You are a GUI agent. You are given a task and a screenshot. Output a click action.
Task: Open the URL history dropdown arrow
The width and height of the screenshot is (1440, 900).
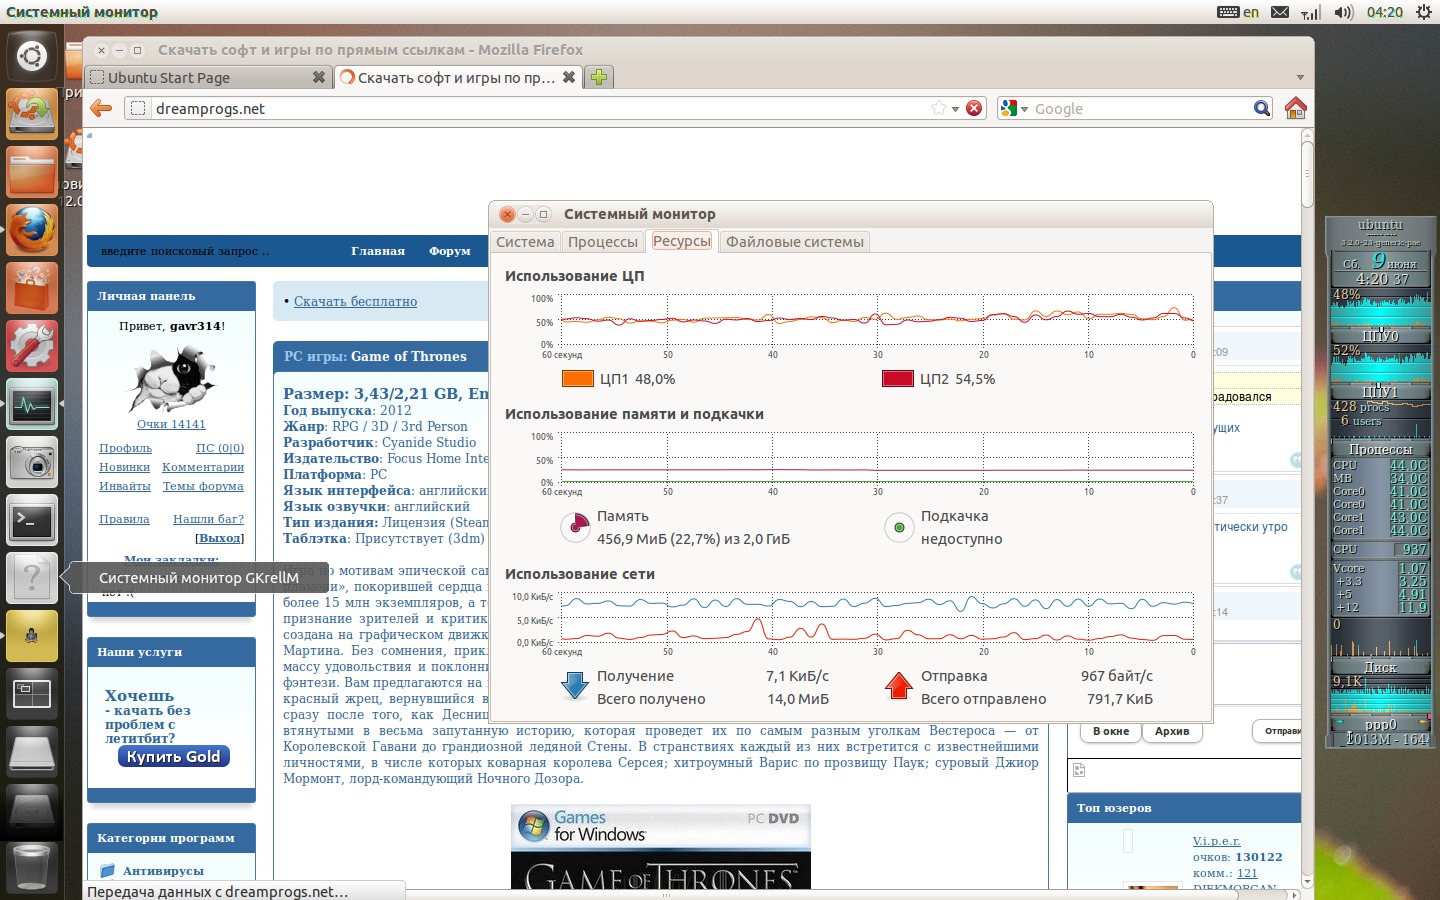[955, 109]
